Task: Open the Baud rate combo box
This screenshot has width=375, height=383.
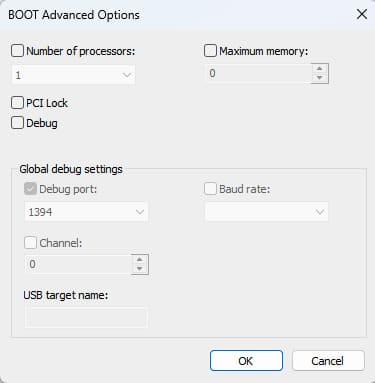Action: point(266,212)
